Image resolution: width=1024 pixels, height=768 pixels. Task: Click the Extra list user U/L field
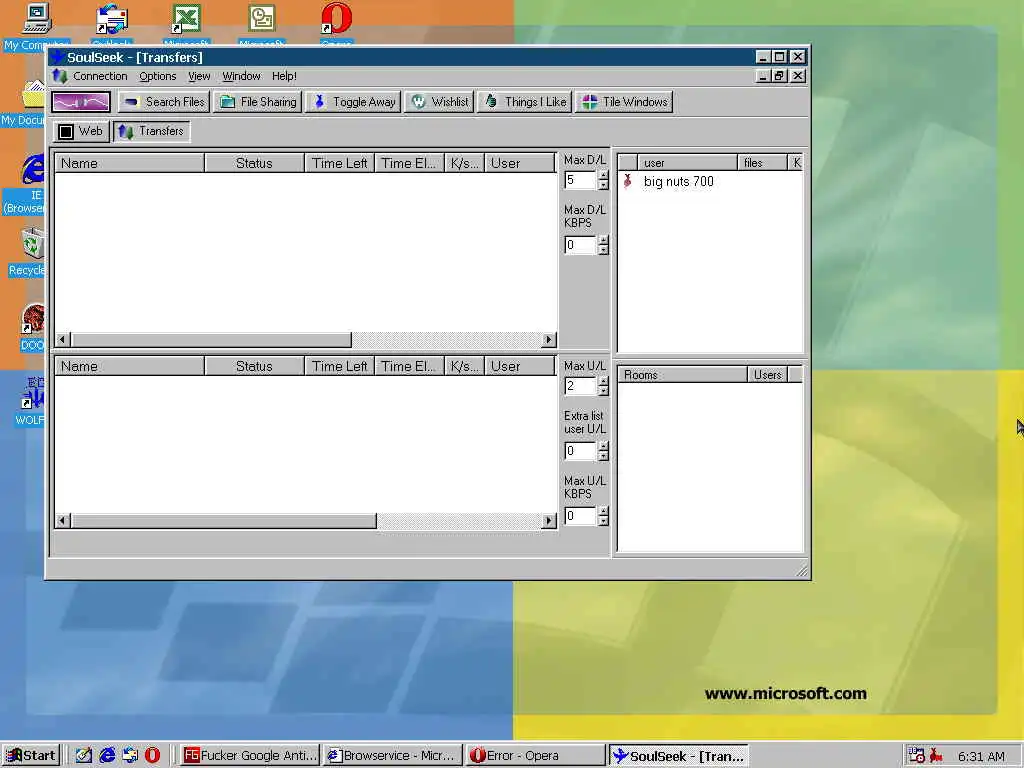pos(580,451)
